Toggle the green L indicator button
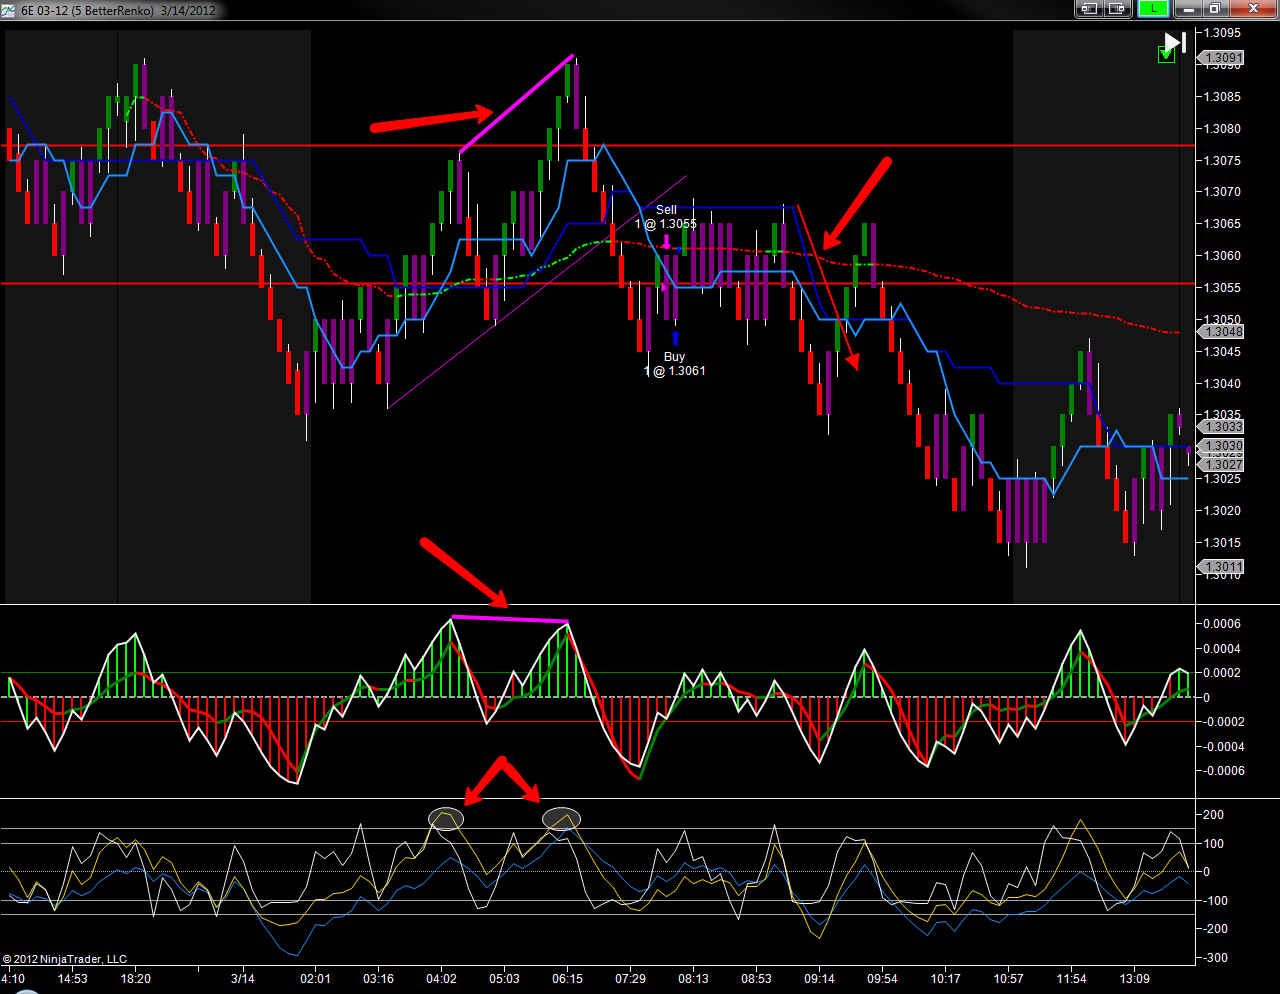 1153,9
